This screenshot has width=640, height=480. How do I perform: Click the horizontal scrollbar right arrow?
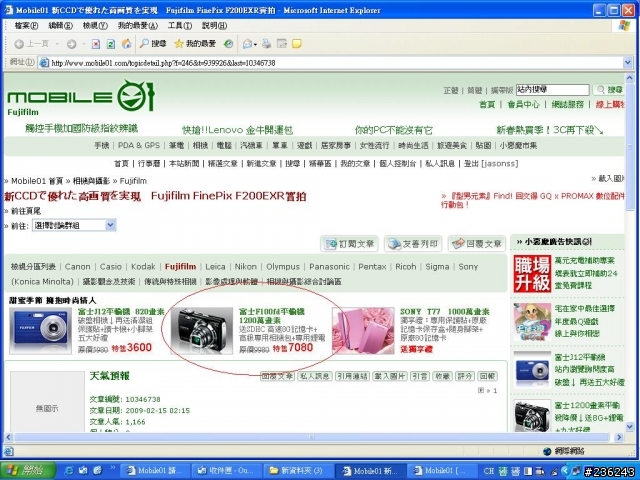[619, 437]
